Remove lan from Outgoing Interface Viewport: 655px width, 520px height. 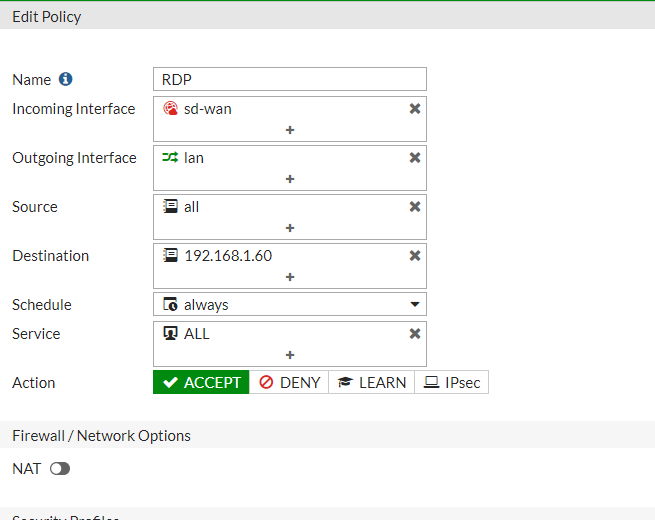point(415,157)
